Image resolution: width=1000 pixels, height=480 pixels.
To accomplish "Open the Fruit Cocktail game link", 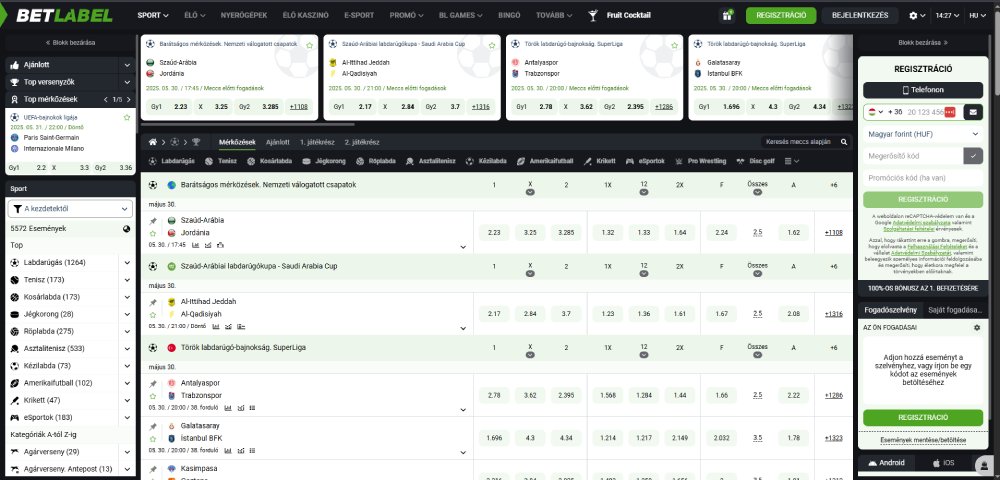I will (x=619, y=15).
